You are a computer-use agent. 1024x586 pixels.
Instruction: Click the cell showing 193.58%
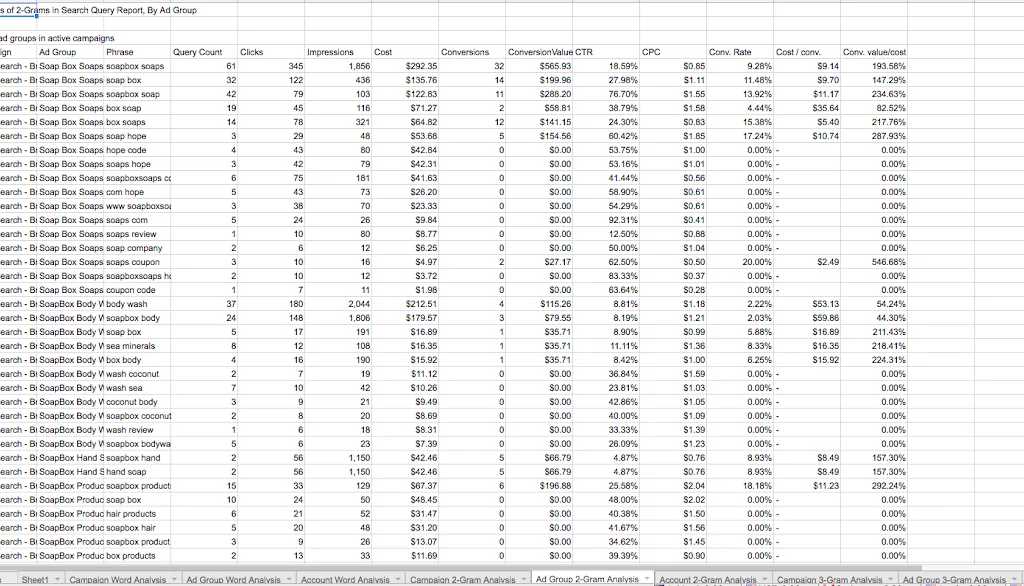tap(874, 66)
